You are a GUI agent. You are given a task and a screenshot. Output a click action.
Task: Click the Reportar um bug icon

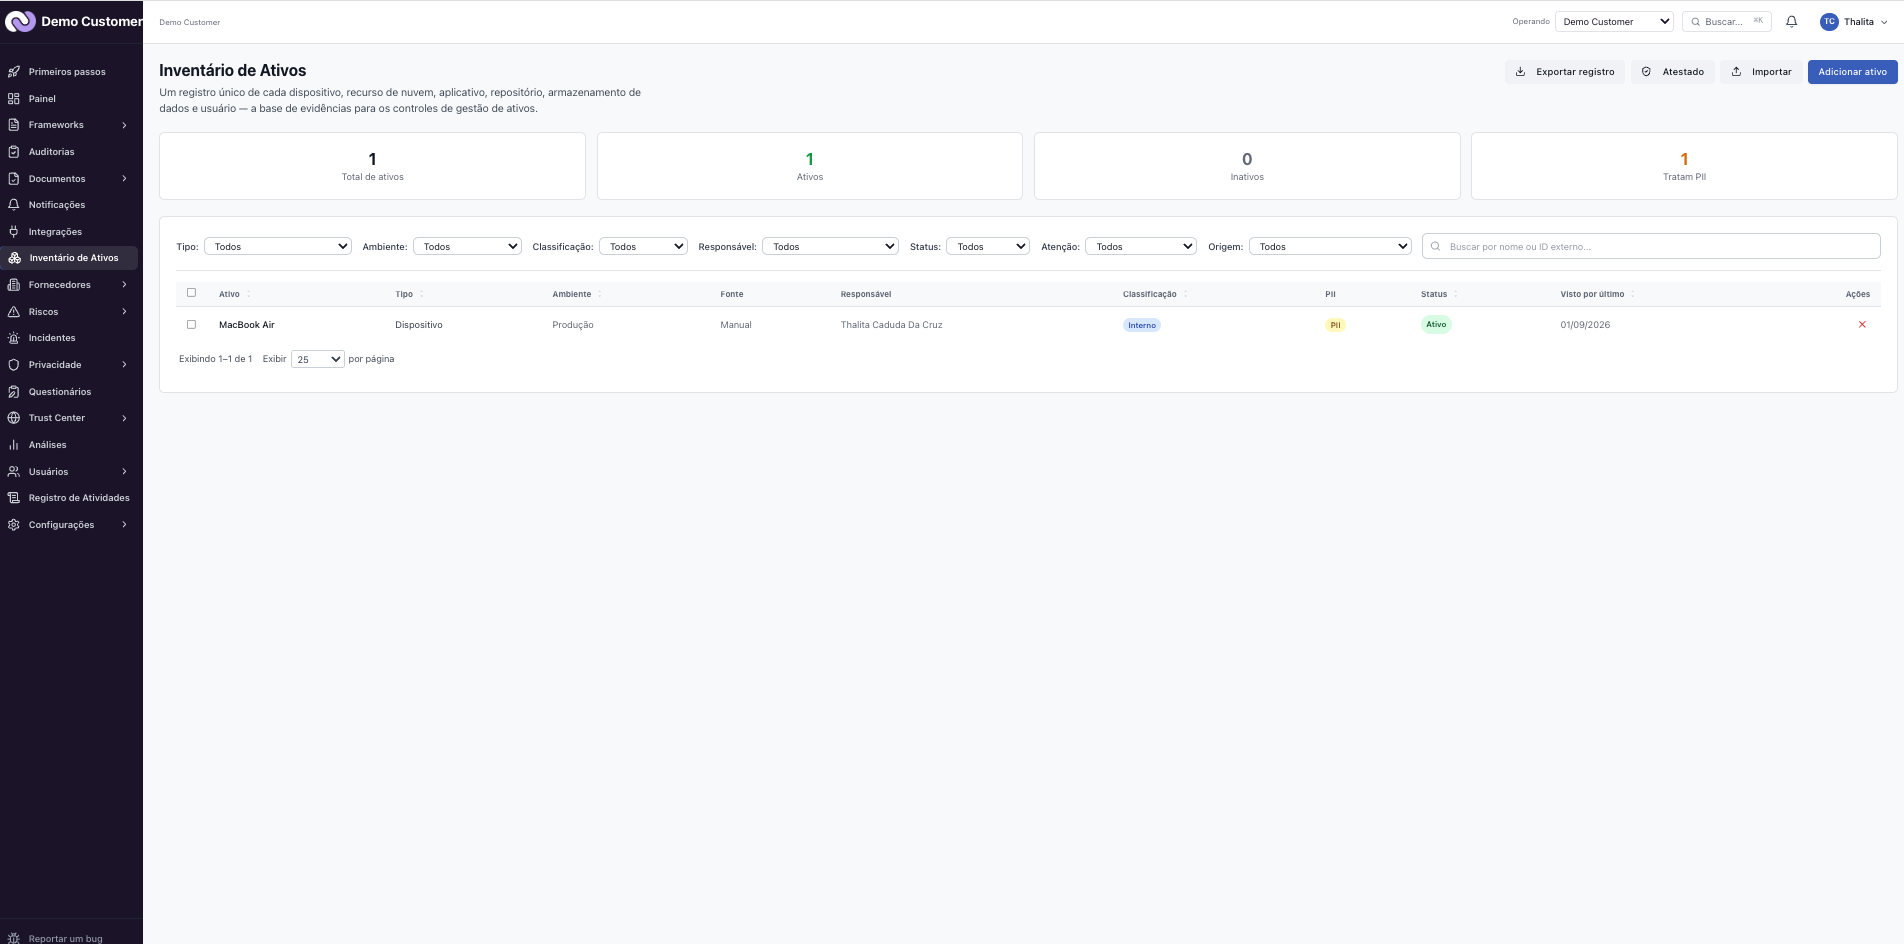(x=14, y=938)
